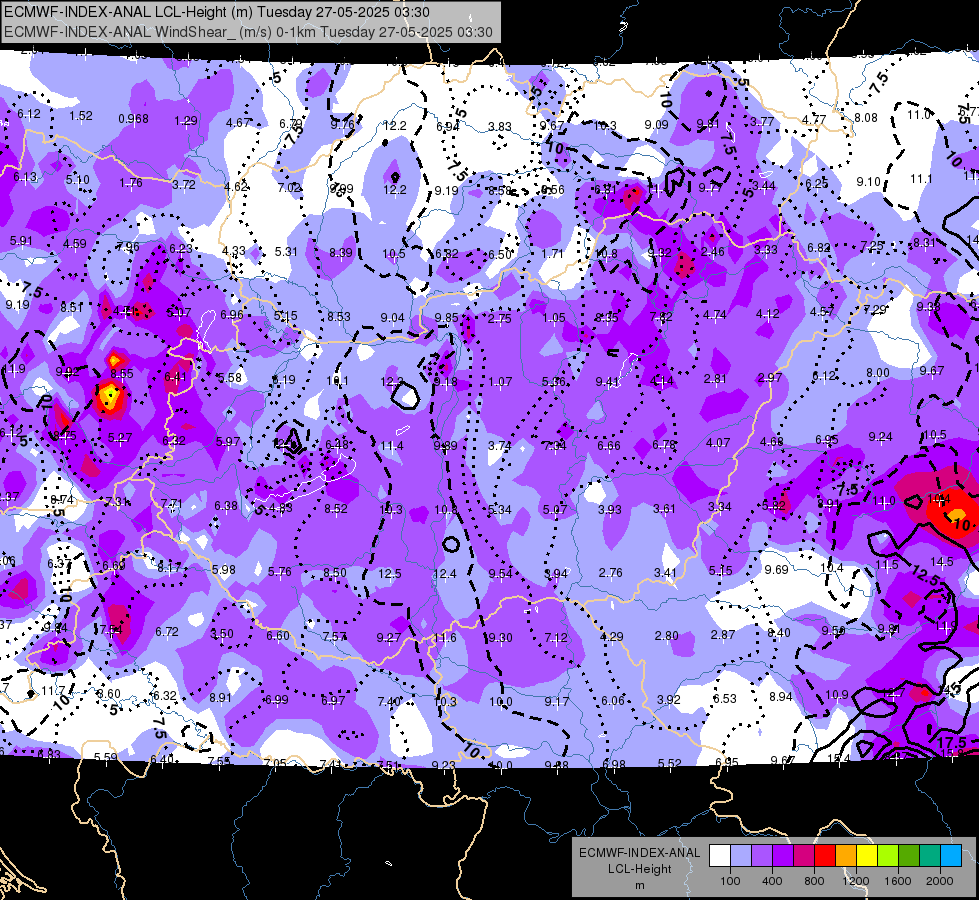The height and width of the screenshot is (900, 979).
Task: Click the LCL-Height title line in header
Action: pyautogui.click(x=217, y=12)
